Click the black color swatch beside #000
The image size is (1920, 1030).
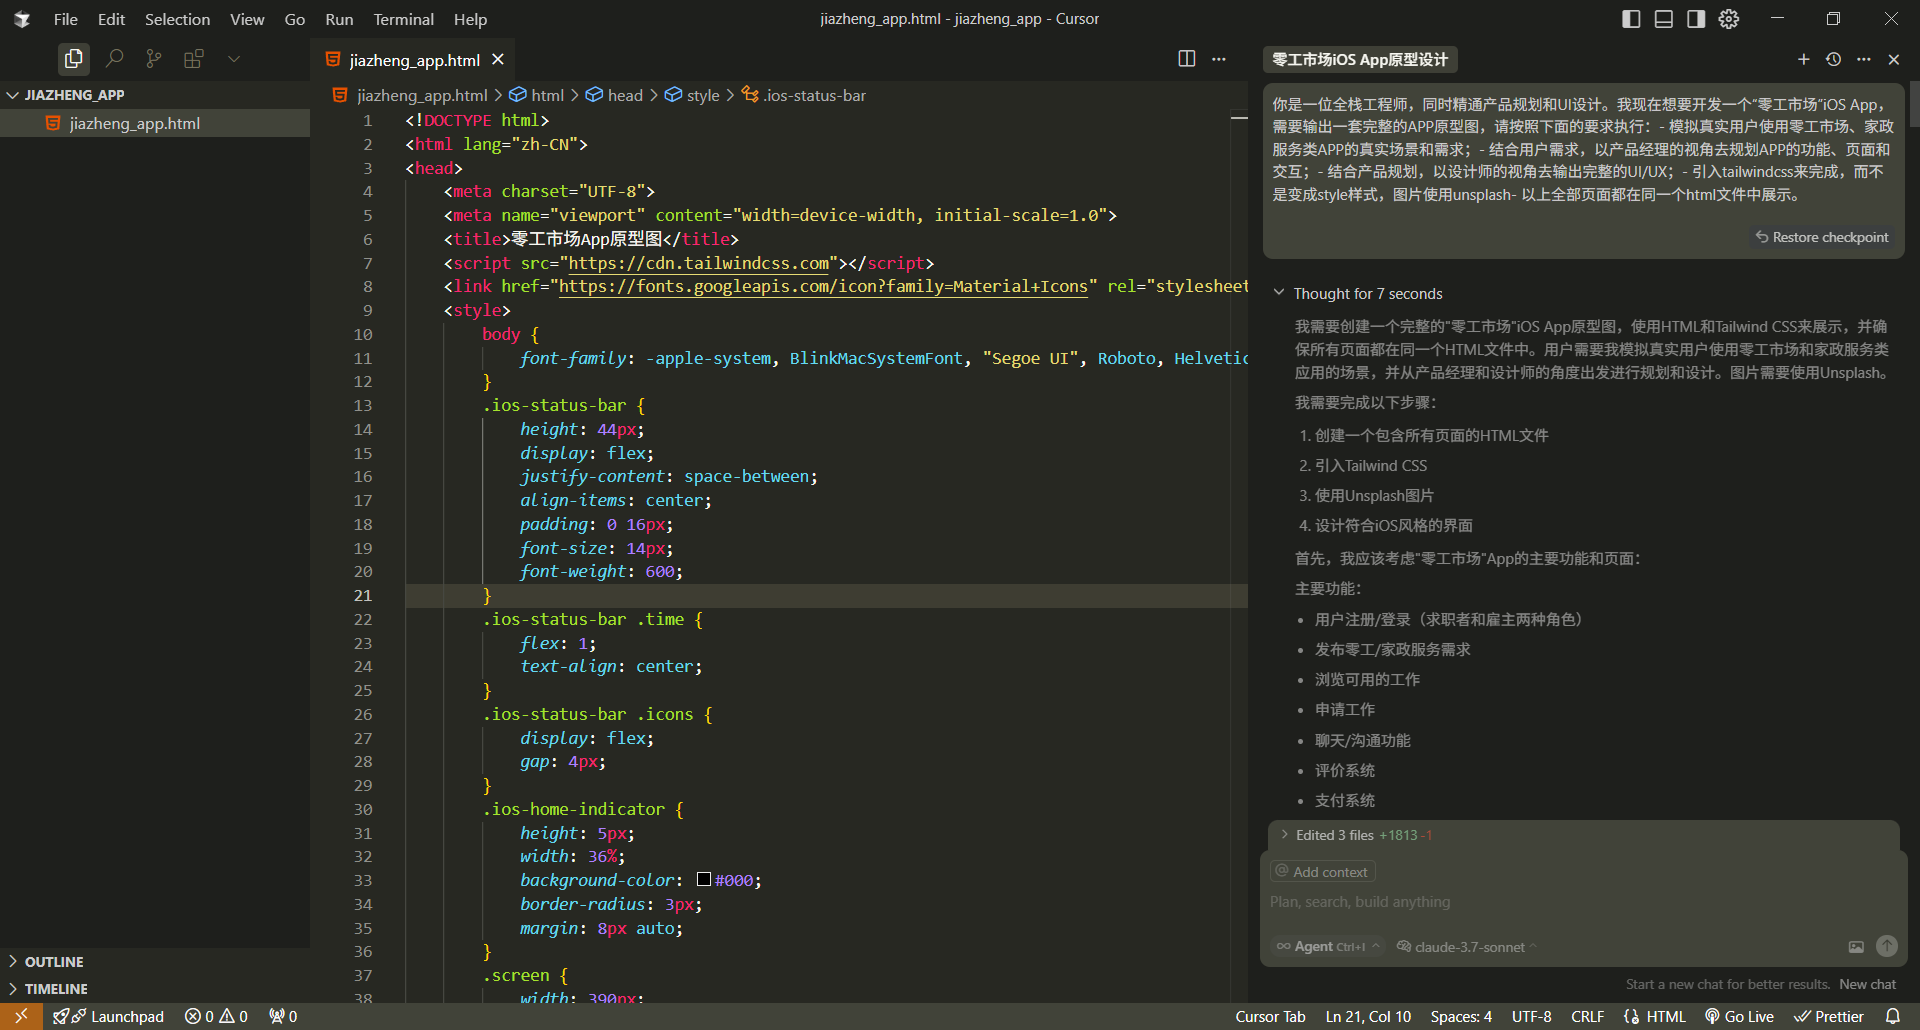pos(703,880)
